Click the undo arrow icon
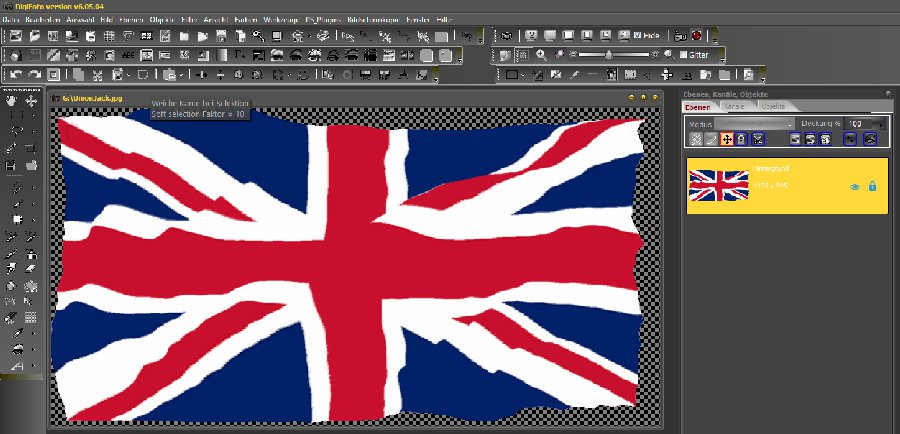The width and height of the screenshot is (900, 434). click(x=15, y=75)
